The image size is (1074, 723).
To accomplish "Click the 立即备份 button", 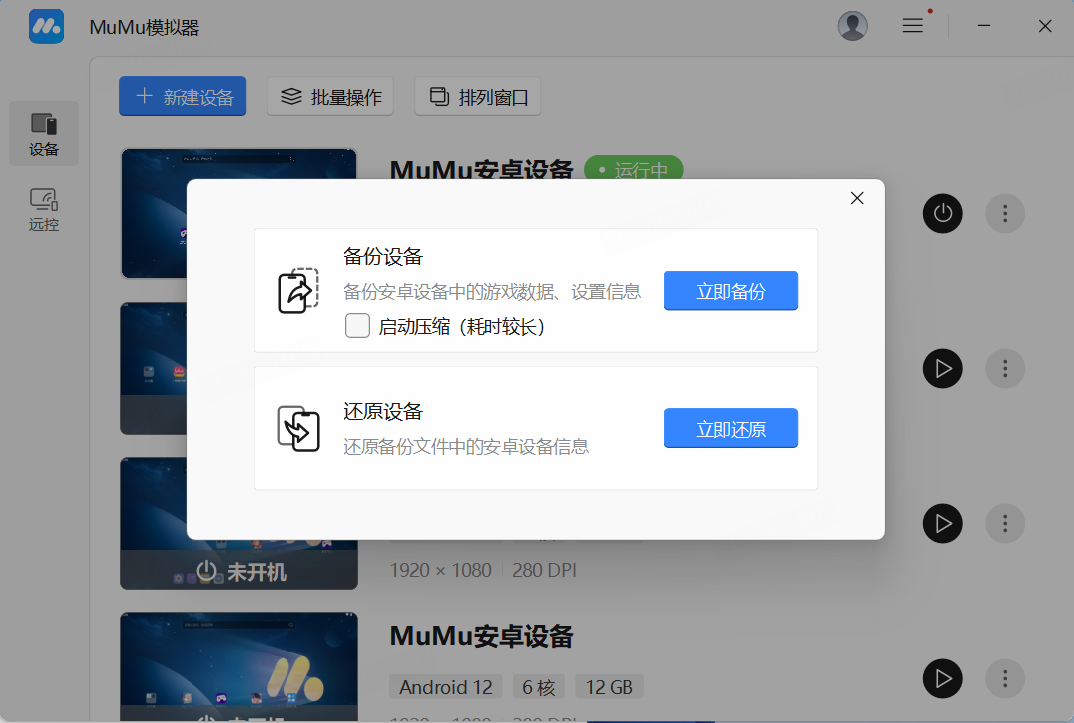I will [x=731, y=291].
